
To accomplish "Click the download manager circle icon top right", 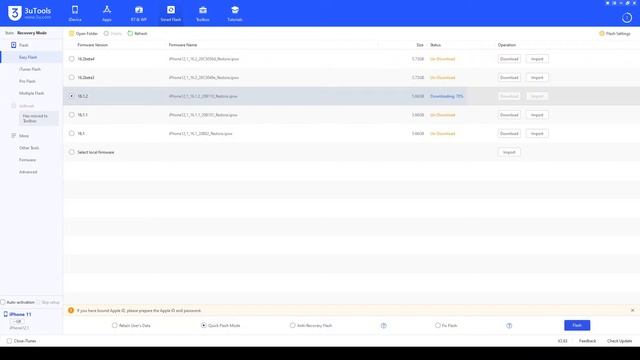I will 627,18.
